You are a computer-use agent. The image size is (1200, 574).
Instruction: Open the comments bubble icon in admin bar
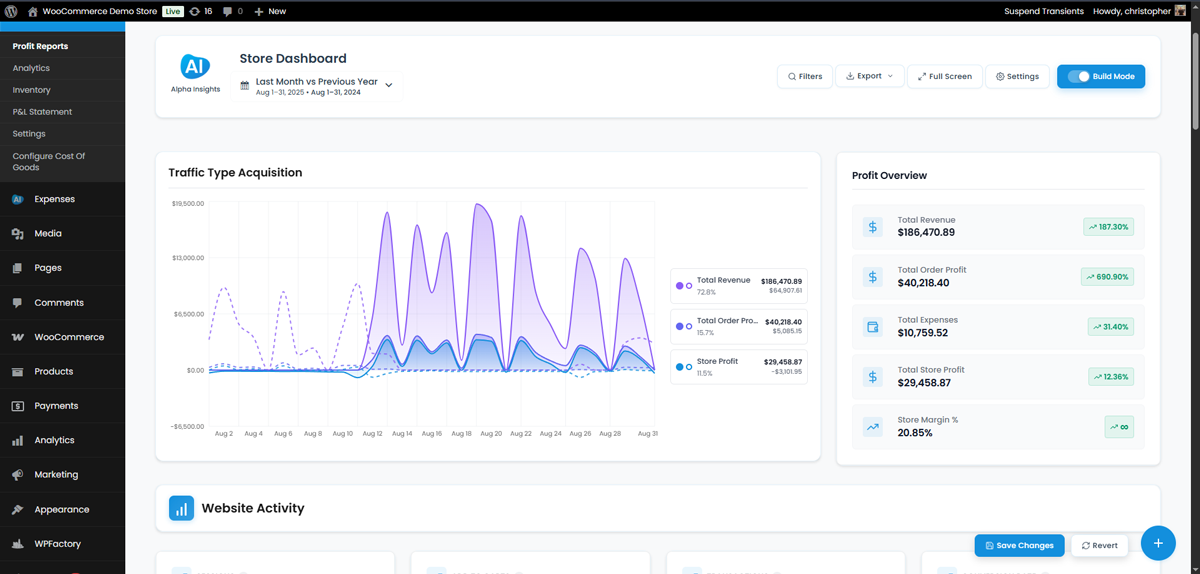tap(228, 11)
